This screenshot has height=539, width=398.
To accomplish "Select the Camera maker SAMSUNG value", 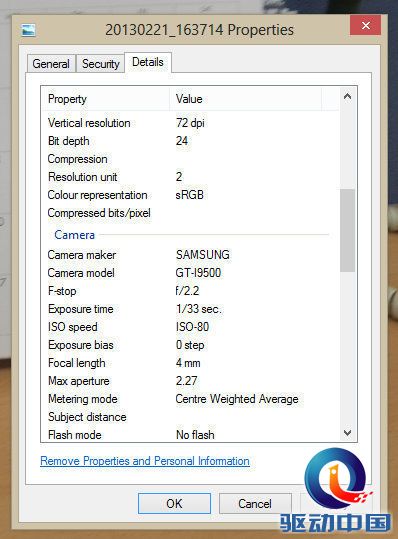I will 203,255.
